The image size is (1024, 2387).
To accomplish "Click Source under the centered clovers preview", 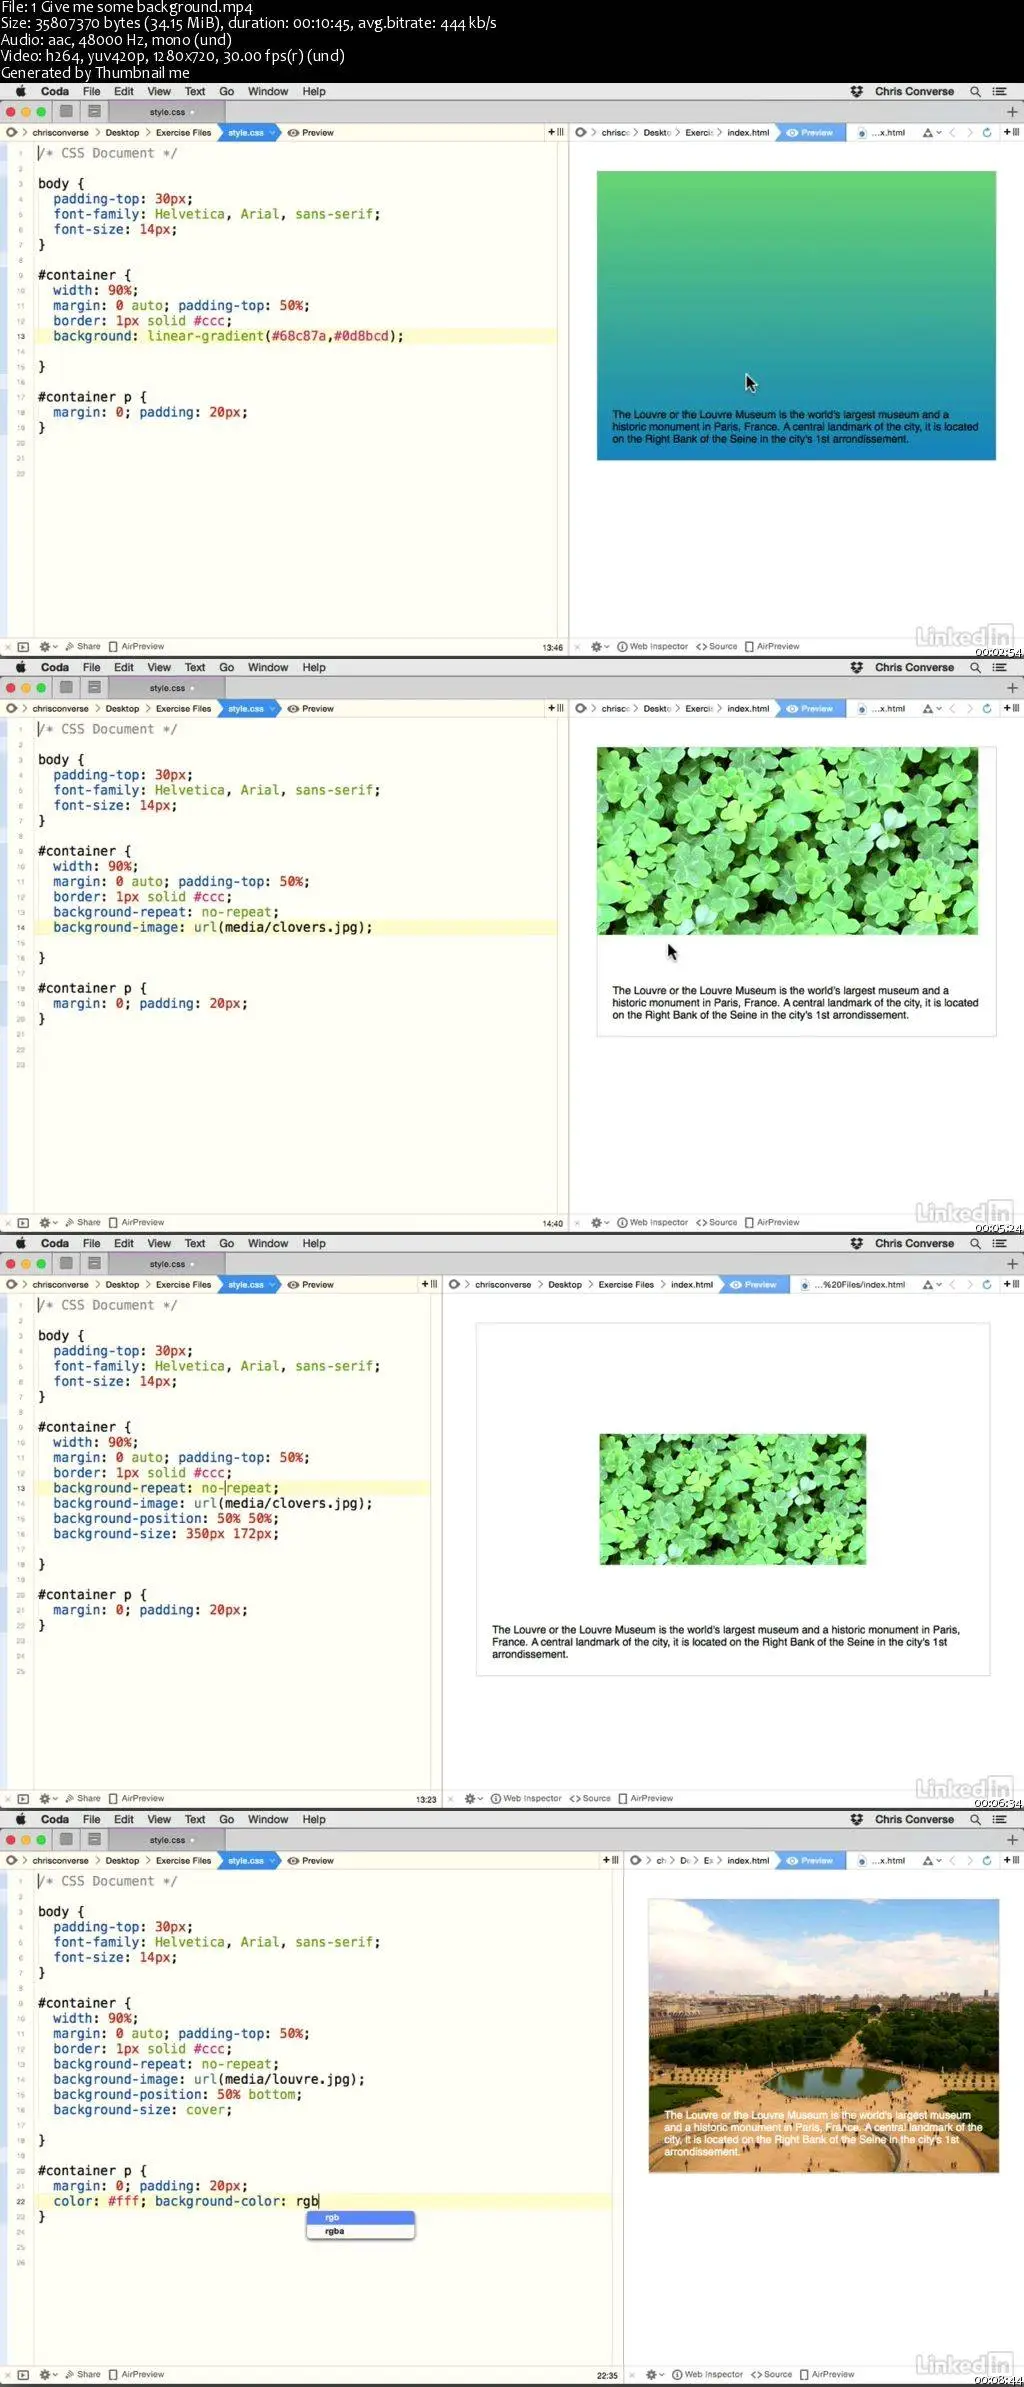I will (590, 1799).
